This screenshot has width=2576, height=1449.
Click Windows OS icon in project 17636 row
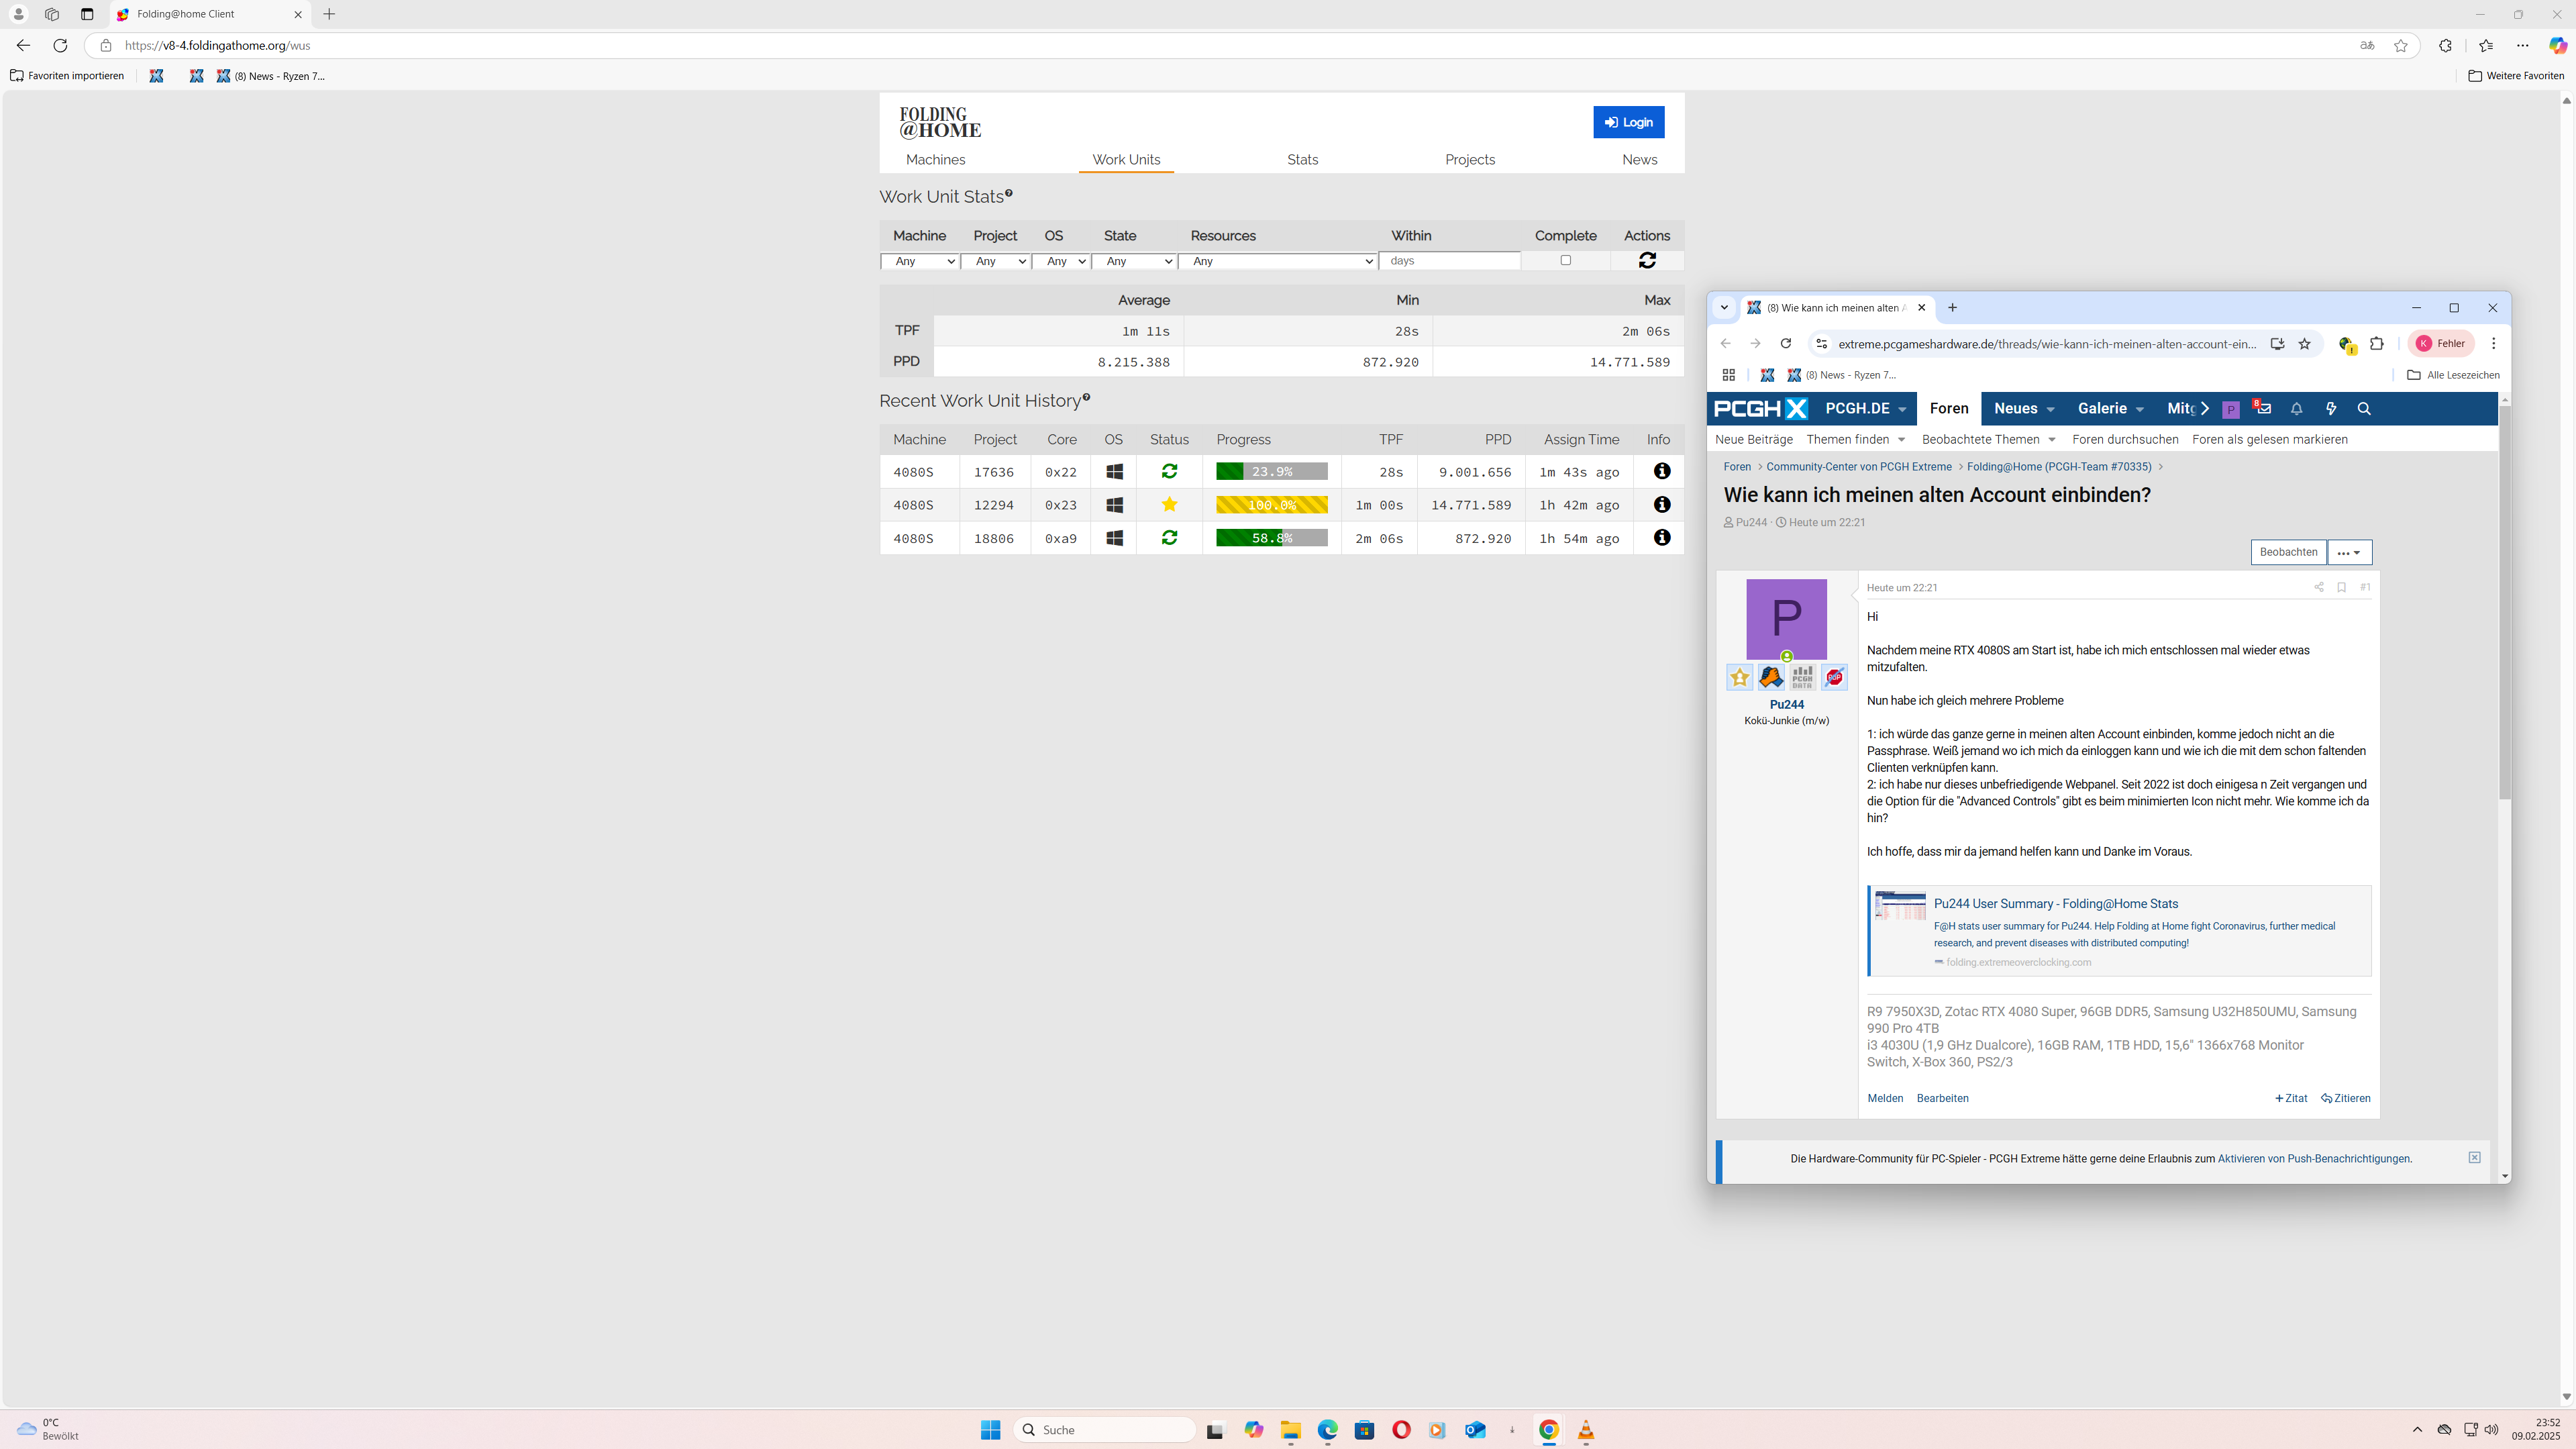pyautogui.click(x=1114, y=471)
